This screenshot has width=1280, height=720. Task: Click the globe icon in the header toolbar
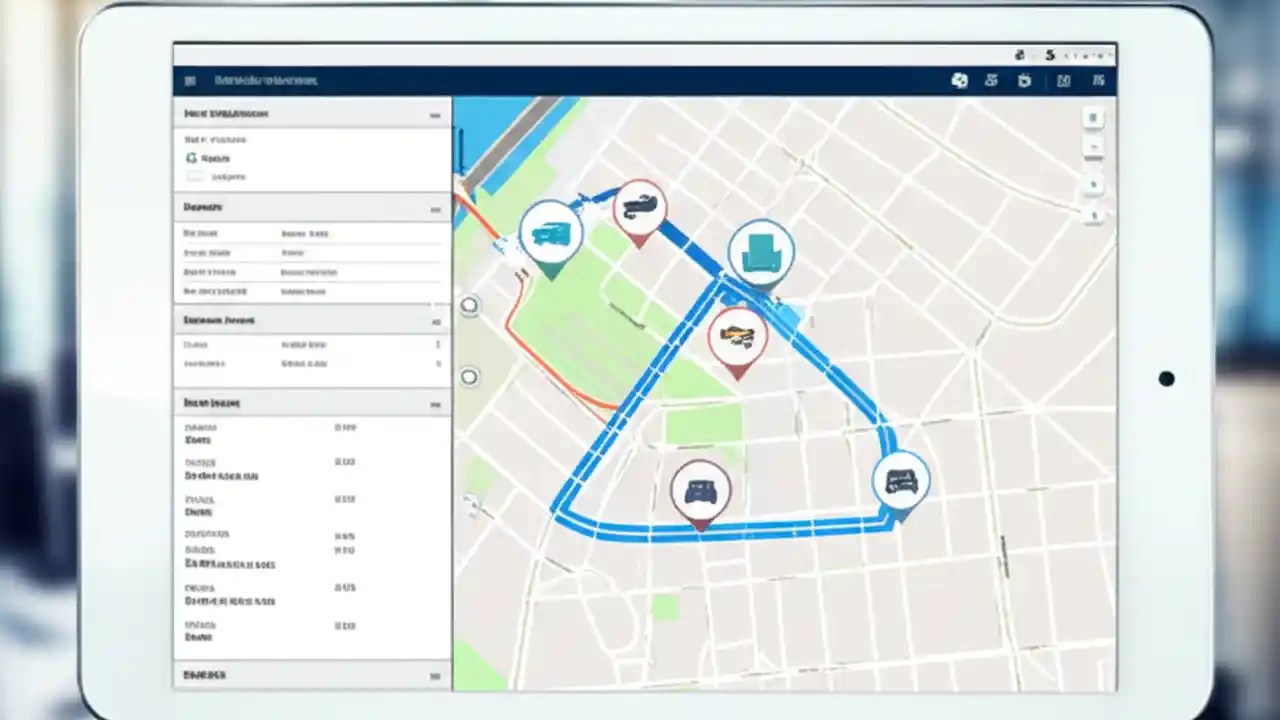point(959,81)
